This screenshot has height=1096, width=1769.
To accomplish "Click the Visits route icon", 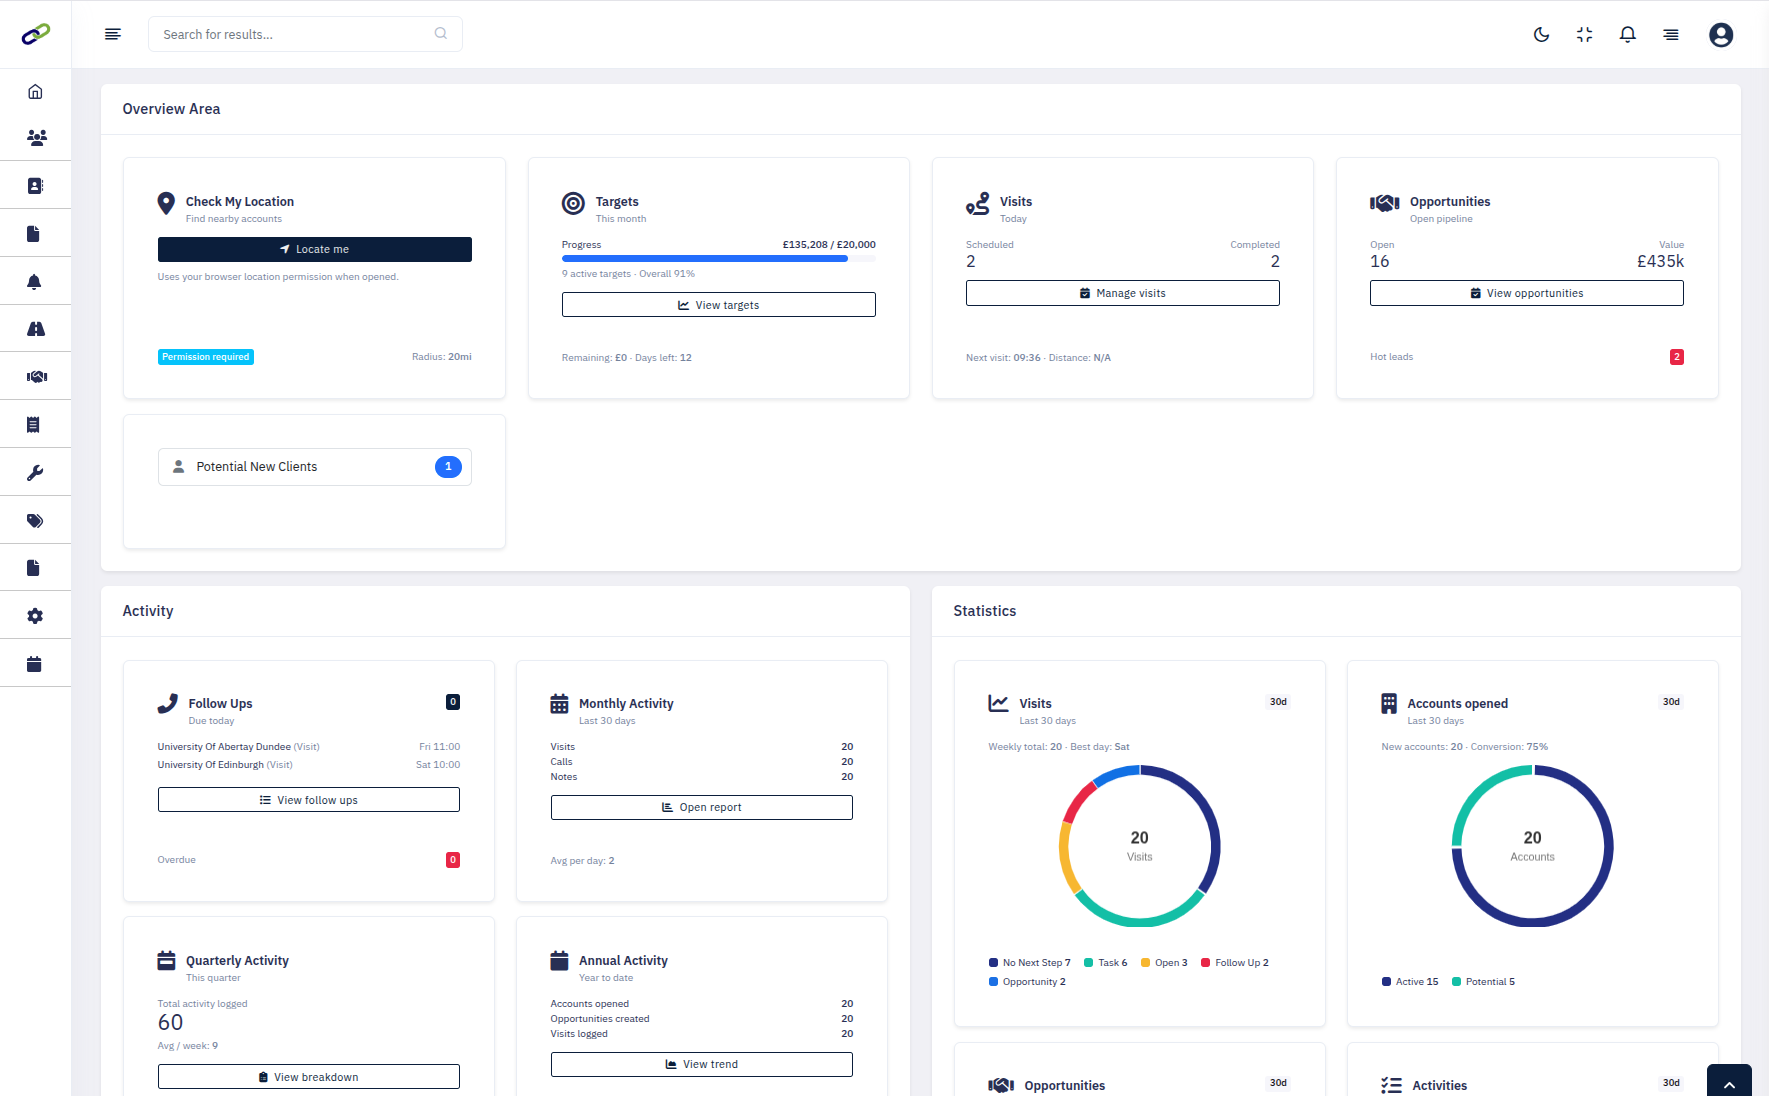I will point(978,204).
